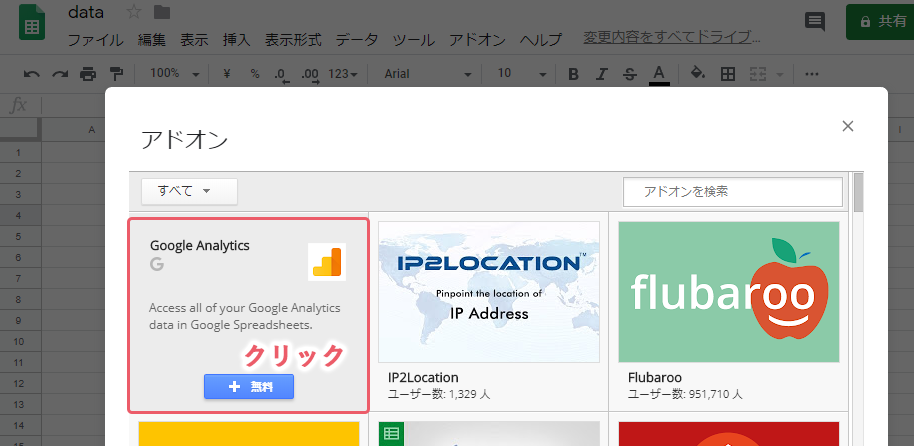Click the アドオンを検索 search field
914x446 pixels.
(733, 192)
